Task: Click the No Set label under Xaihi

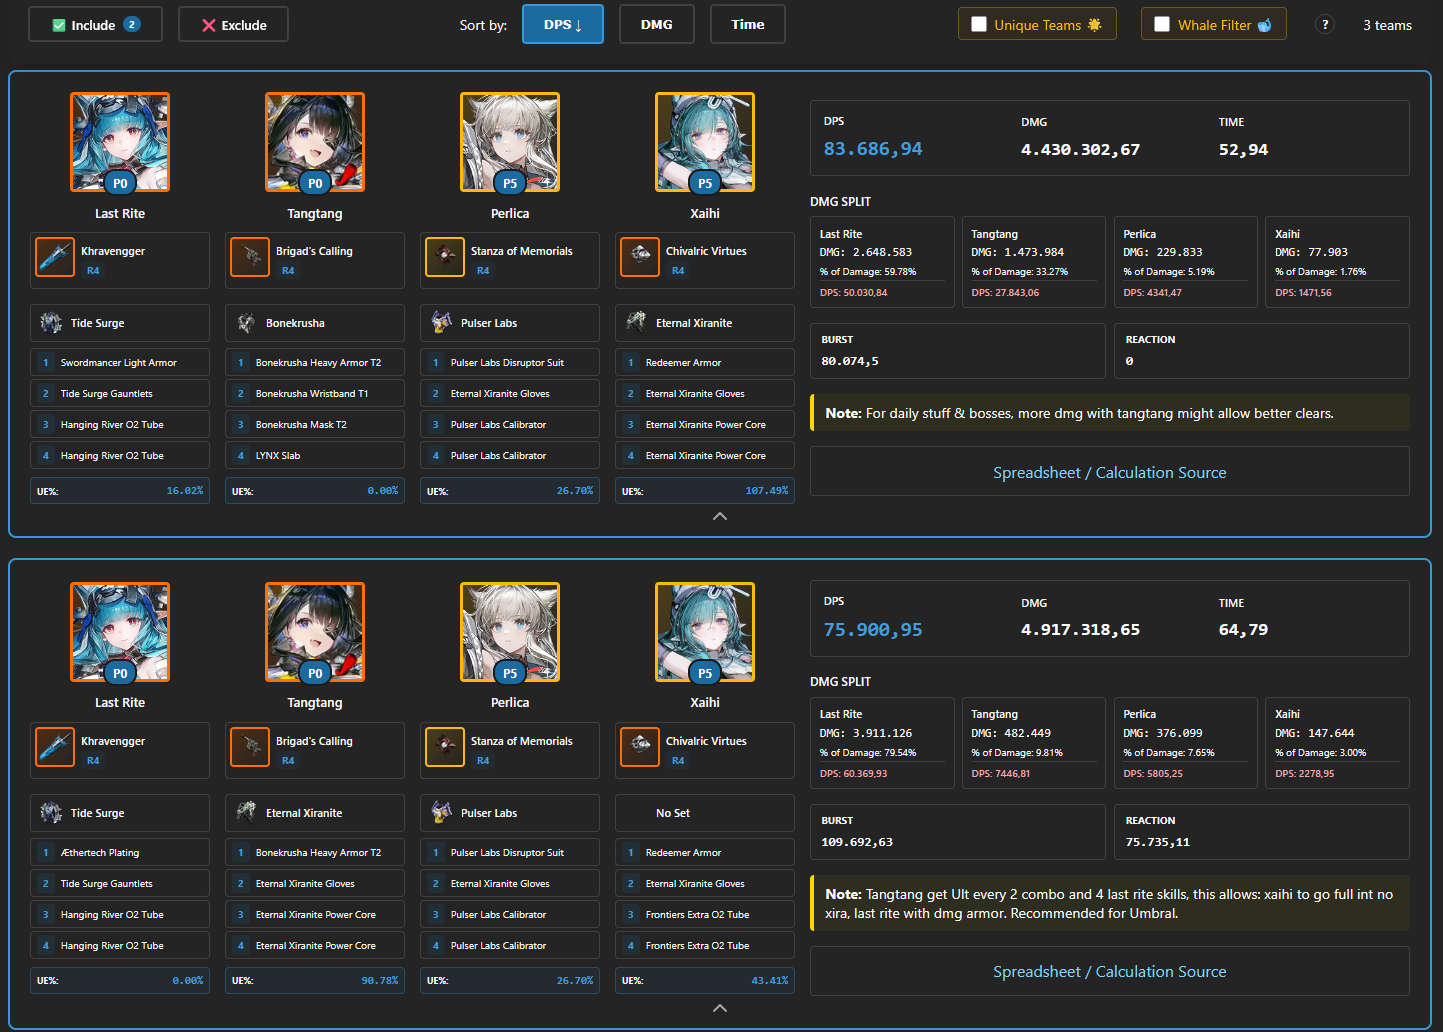Action: click(x=673, y=813)
